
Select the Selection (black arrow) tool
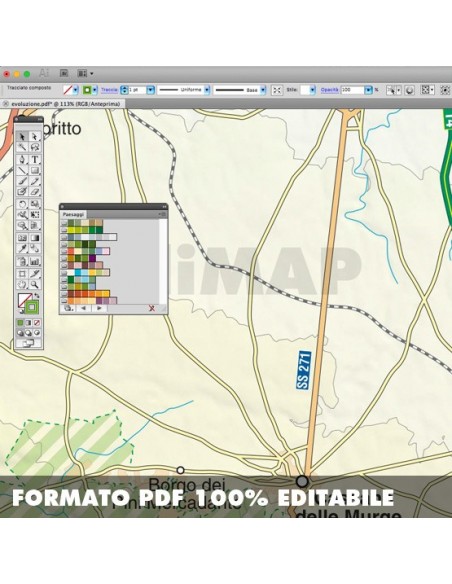[22, 137]
